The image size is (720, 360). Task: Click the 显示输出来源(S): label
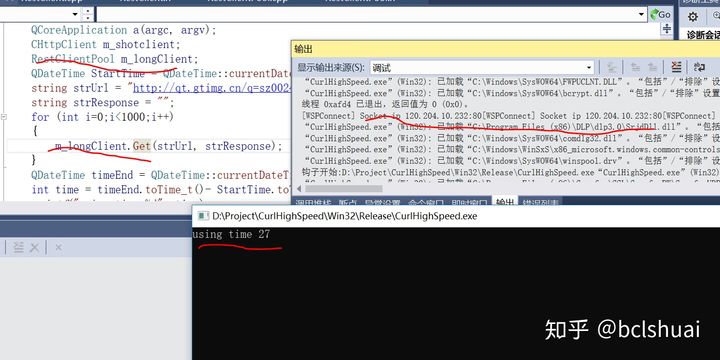331,68
